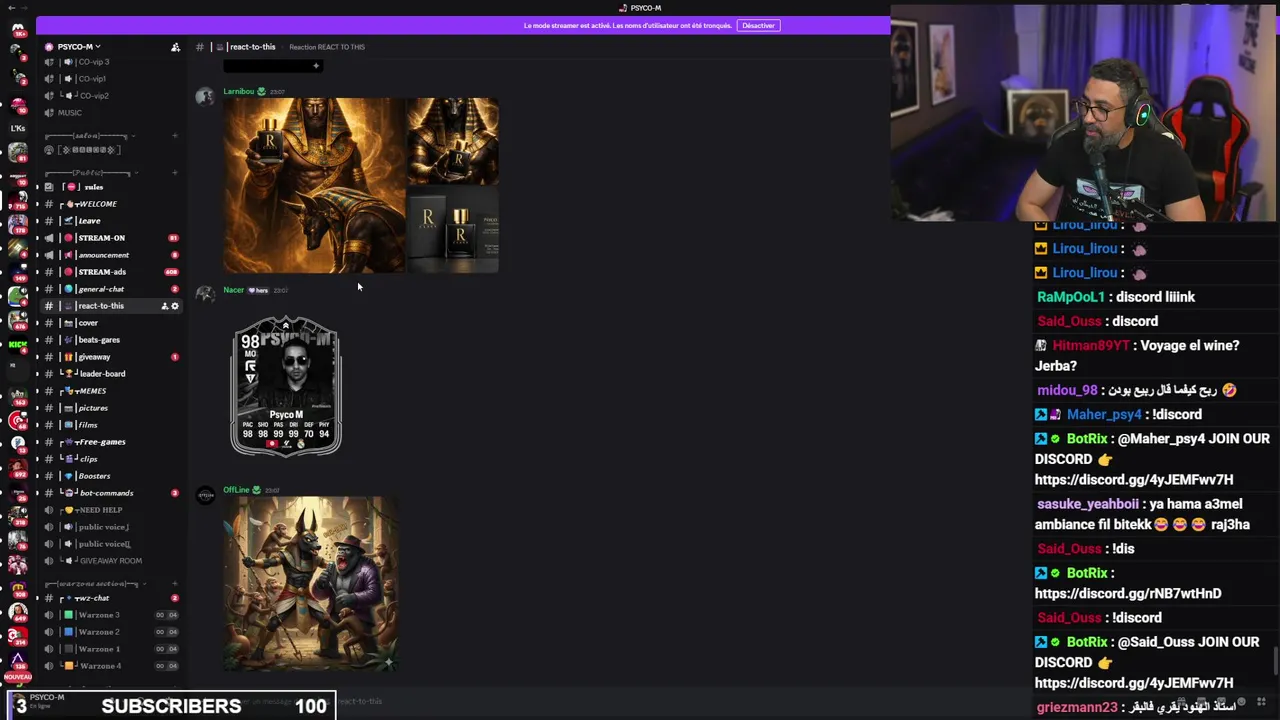Open the Leave channel

click(110, 221)
